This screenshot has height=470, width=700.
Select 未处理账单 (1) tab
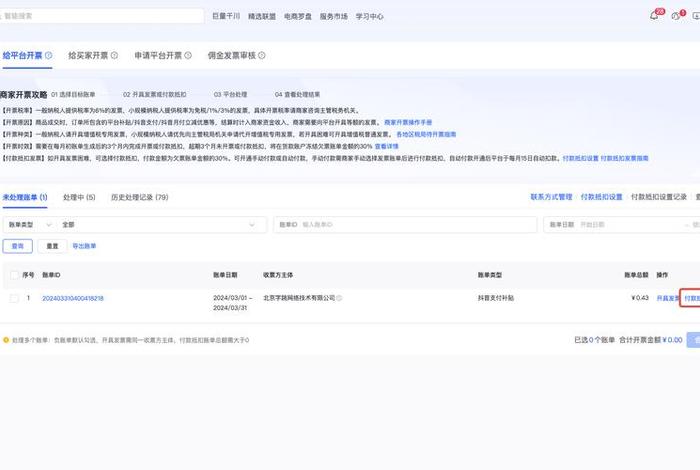pos(25,197)
